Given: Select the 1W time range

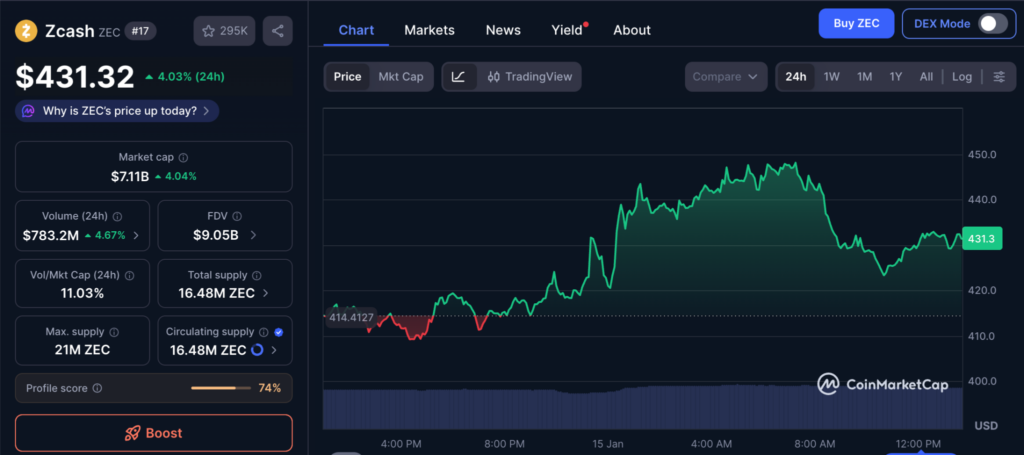Looking at the screenshot, I should (831, 77).
